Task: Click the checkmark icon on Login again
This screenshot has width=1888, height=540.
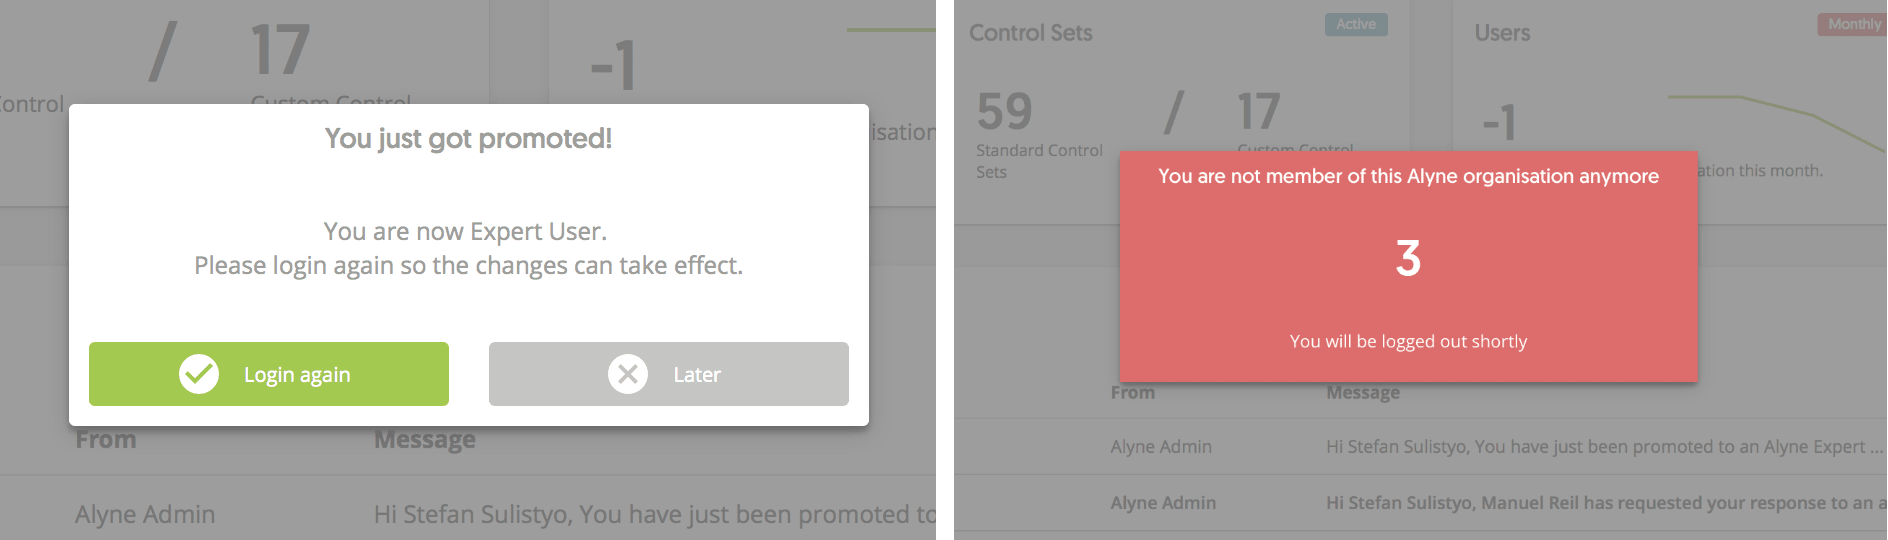Action: click(199, 374)
